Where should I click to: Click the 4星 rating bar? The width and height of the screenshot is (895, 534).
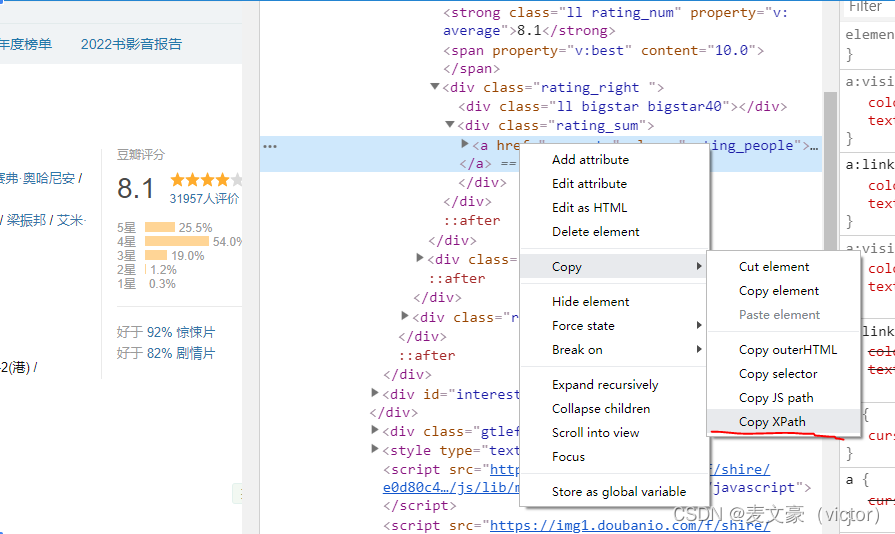point(177,242)
